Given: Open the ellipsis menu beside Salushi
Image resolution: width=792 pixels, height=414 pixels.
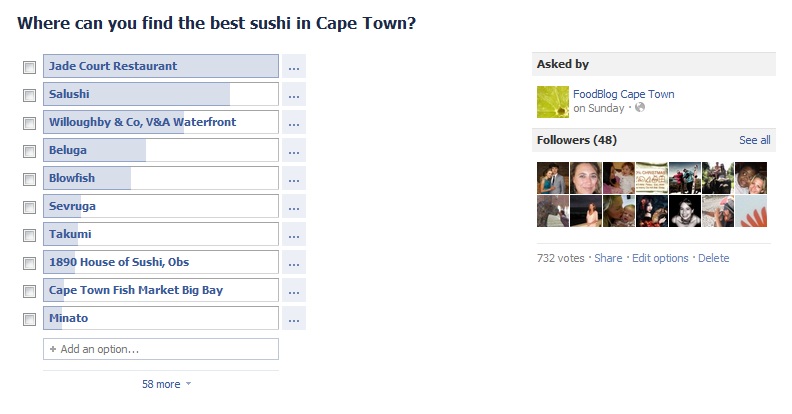Looking at the screenshot, I should [293, 95].
